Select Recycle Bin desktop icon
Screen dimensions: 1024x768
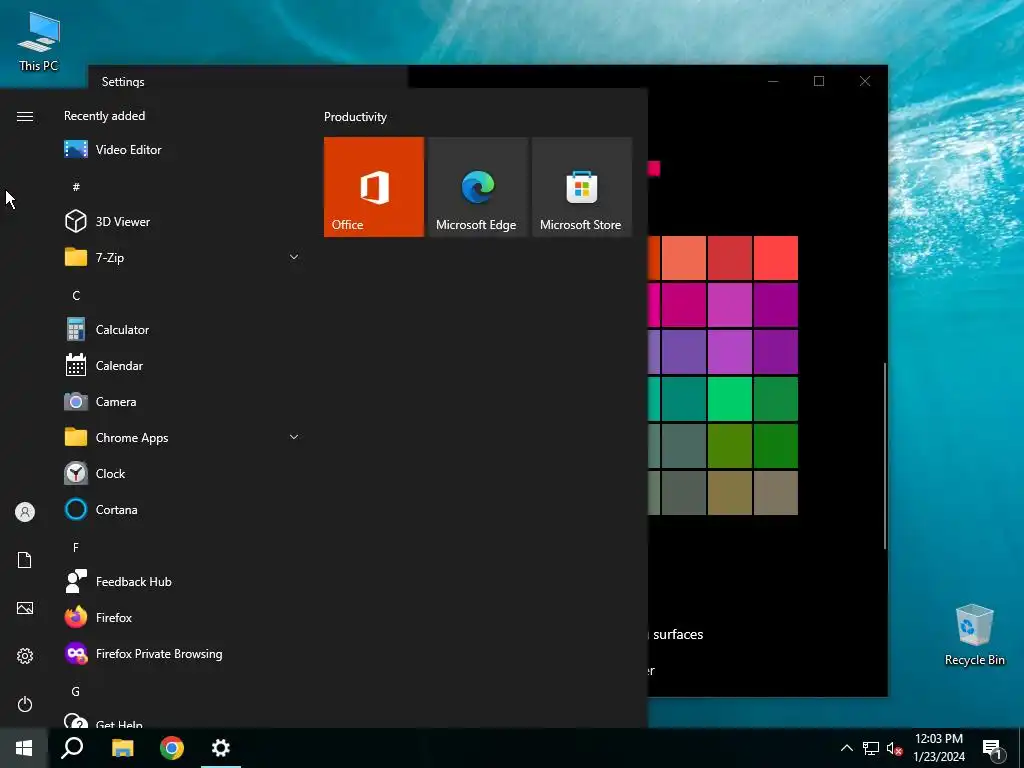(974, 635)
